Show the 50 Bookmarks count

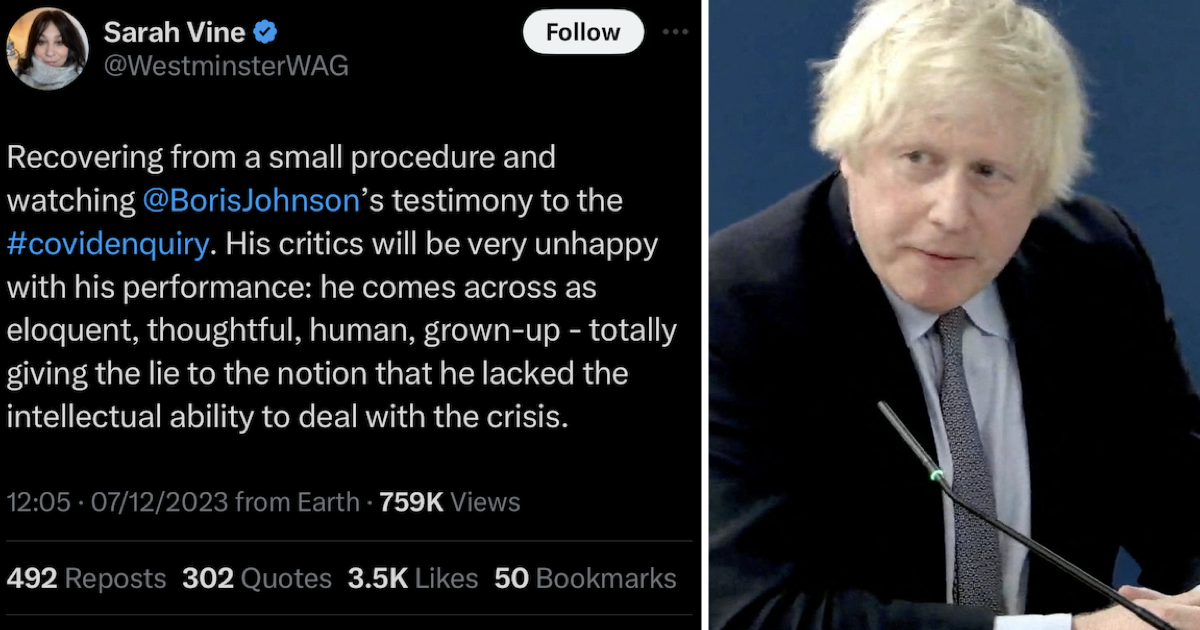[x=586, y=578]
